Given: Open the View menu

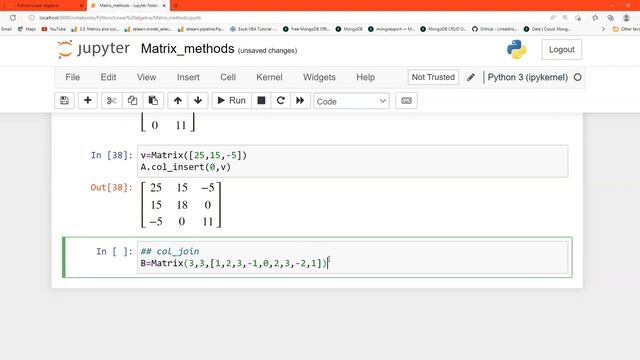Looking at the screenshot, I should pyautogui.click(x=147, y=77).
